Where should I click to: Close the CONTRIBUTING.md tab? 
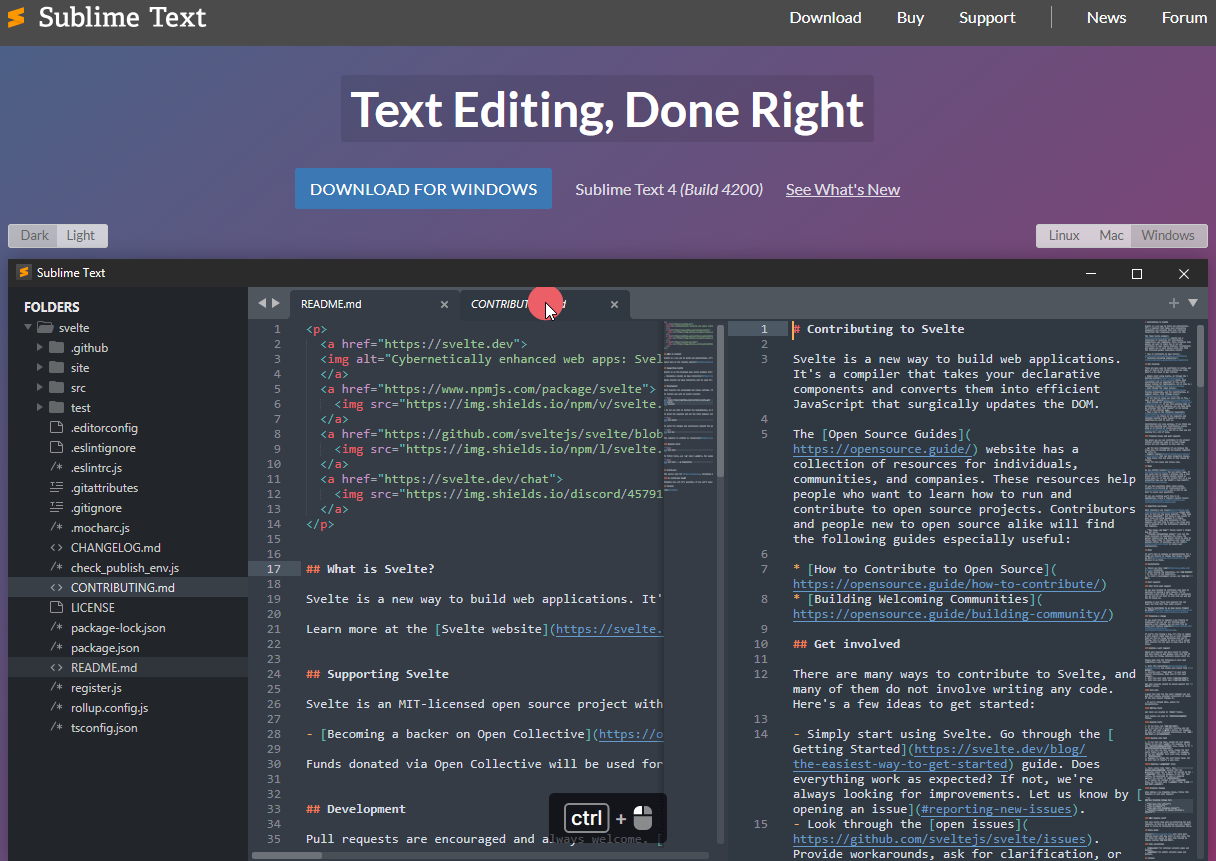click(615, 304)
